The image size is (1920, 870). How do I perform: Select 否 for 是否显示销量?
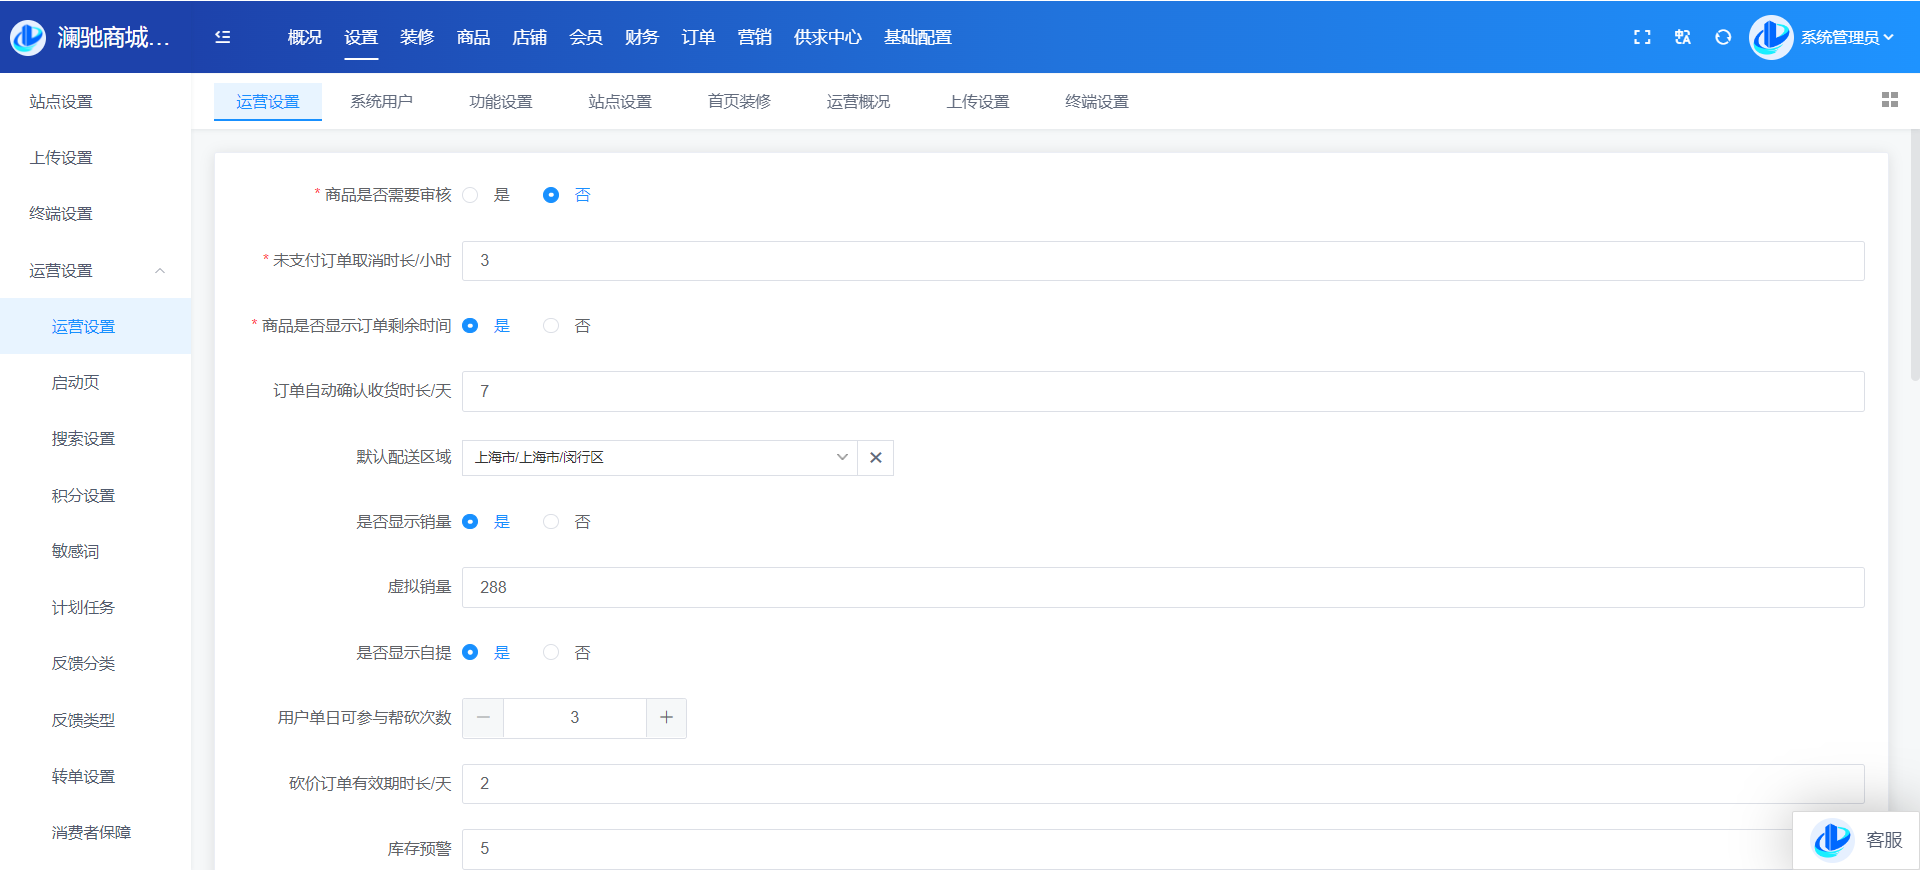[x=551, y=522]
